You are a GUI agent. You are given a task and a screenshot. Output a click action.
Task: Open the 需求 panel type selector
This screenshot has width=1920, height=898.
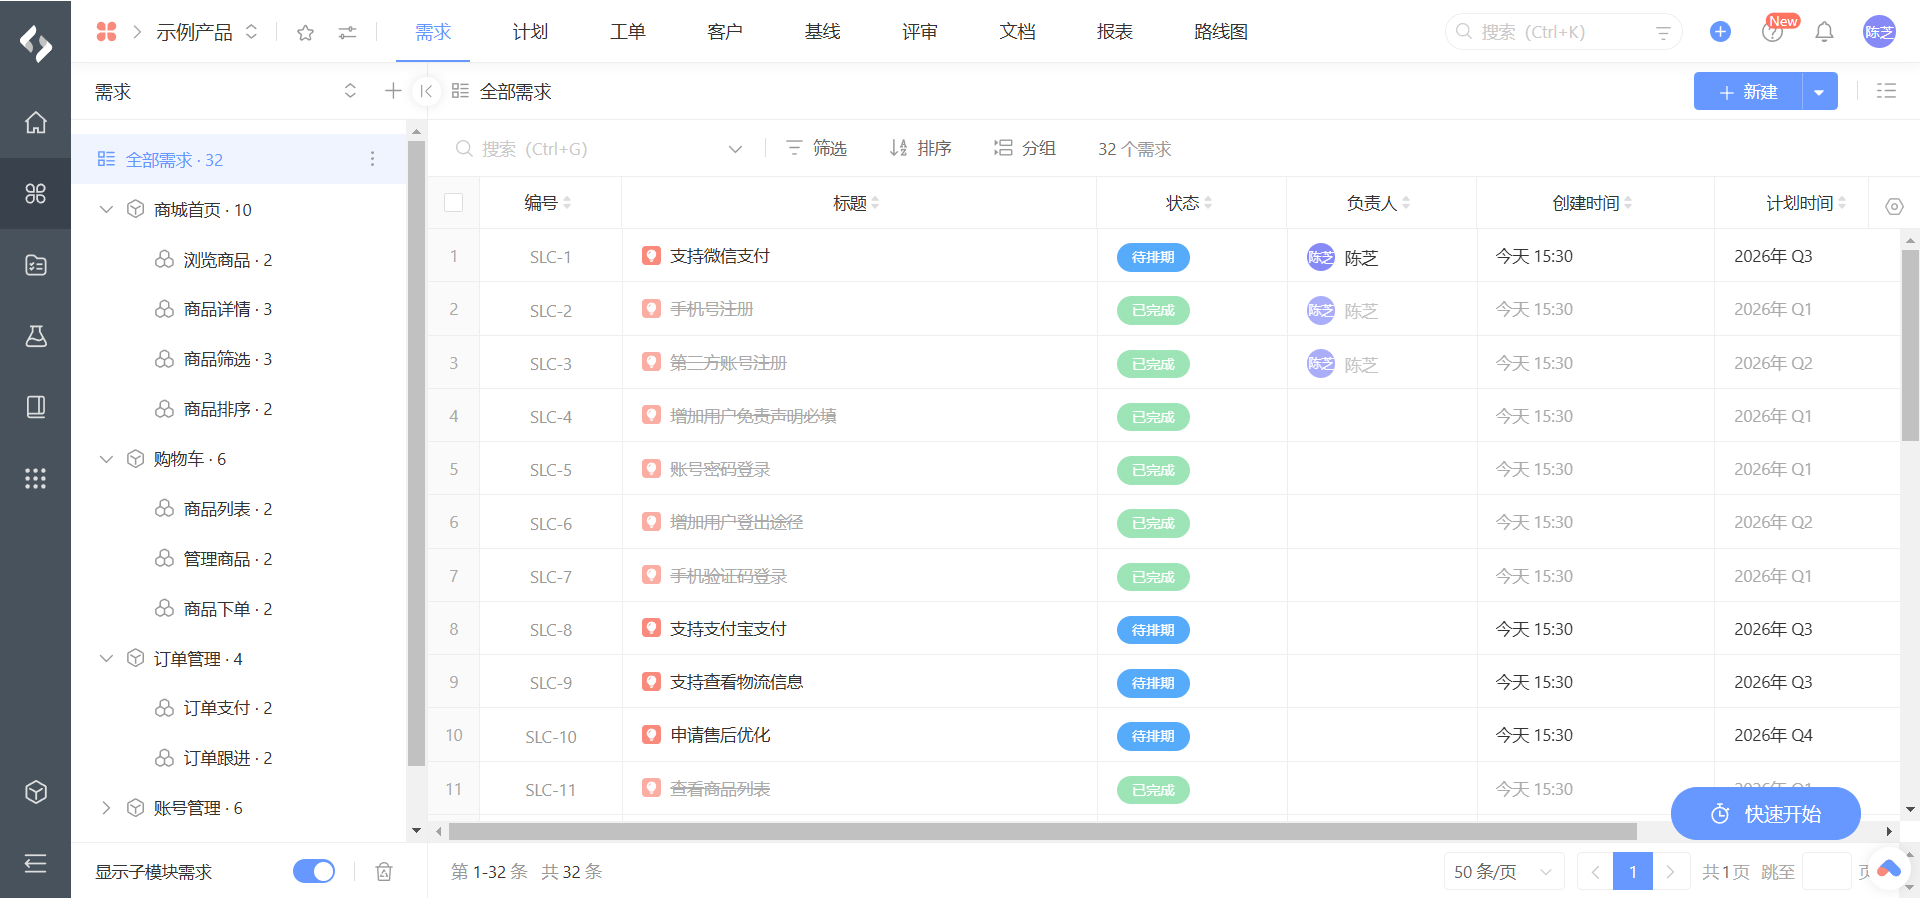tap(350, 91)
